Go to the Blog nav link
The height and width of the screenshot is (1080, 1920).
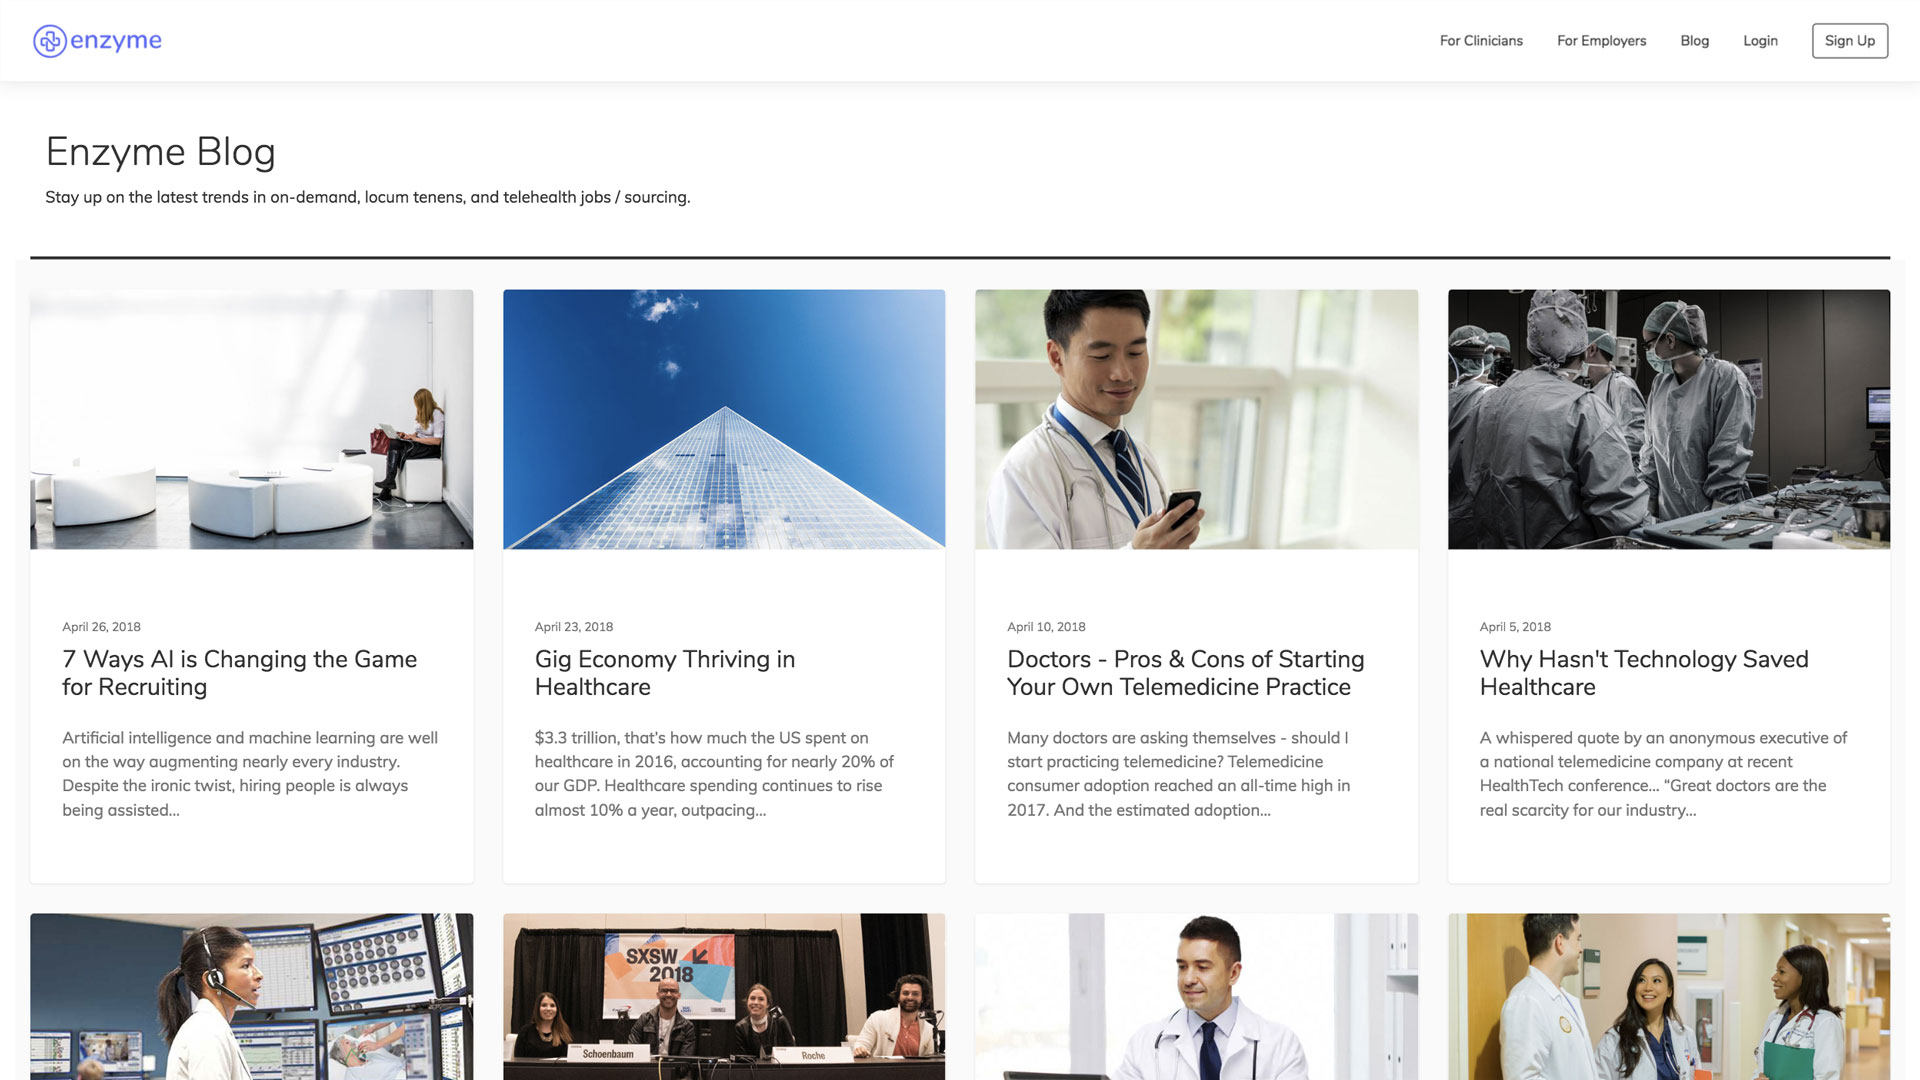coord(1694,41)
